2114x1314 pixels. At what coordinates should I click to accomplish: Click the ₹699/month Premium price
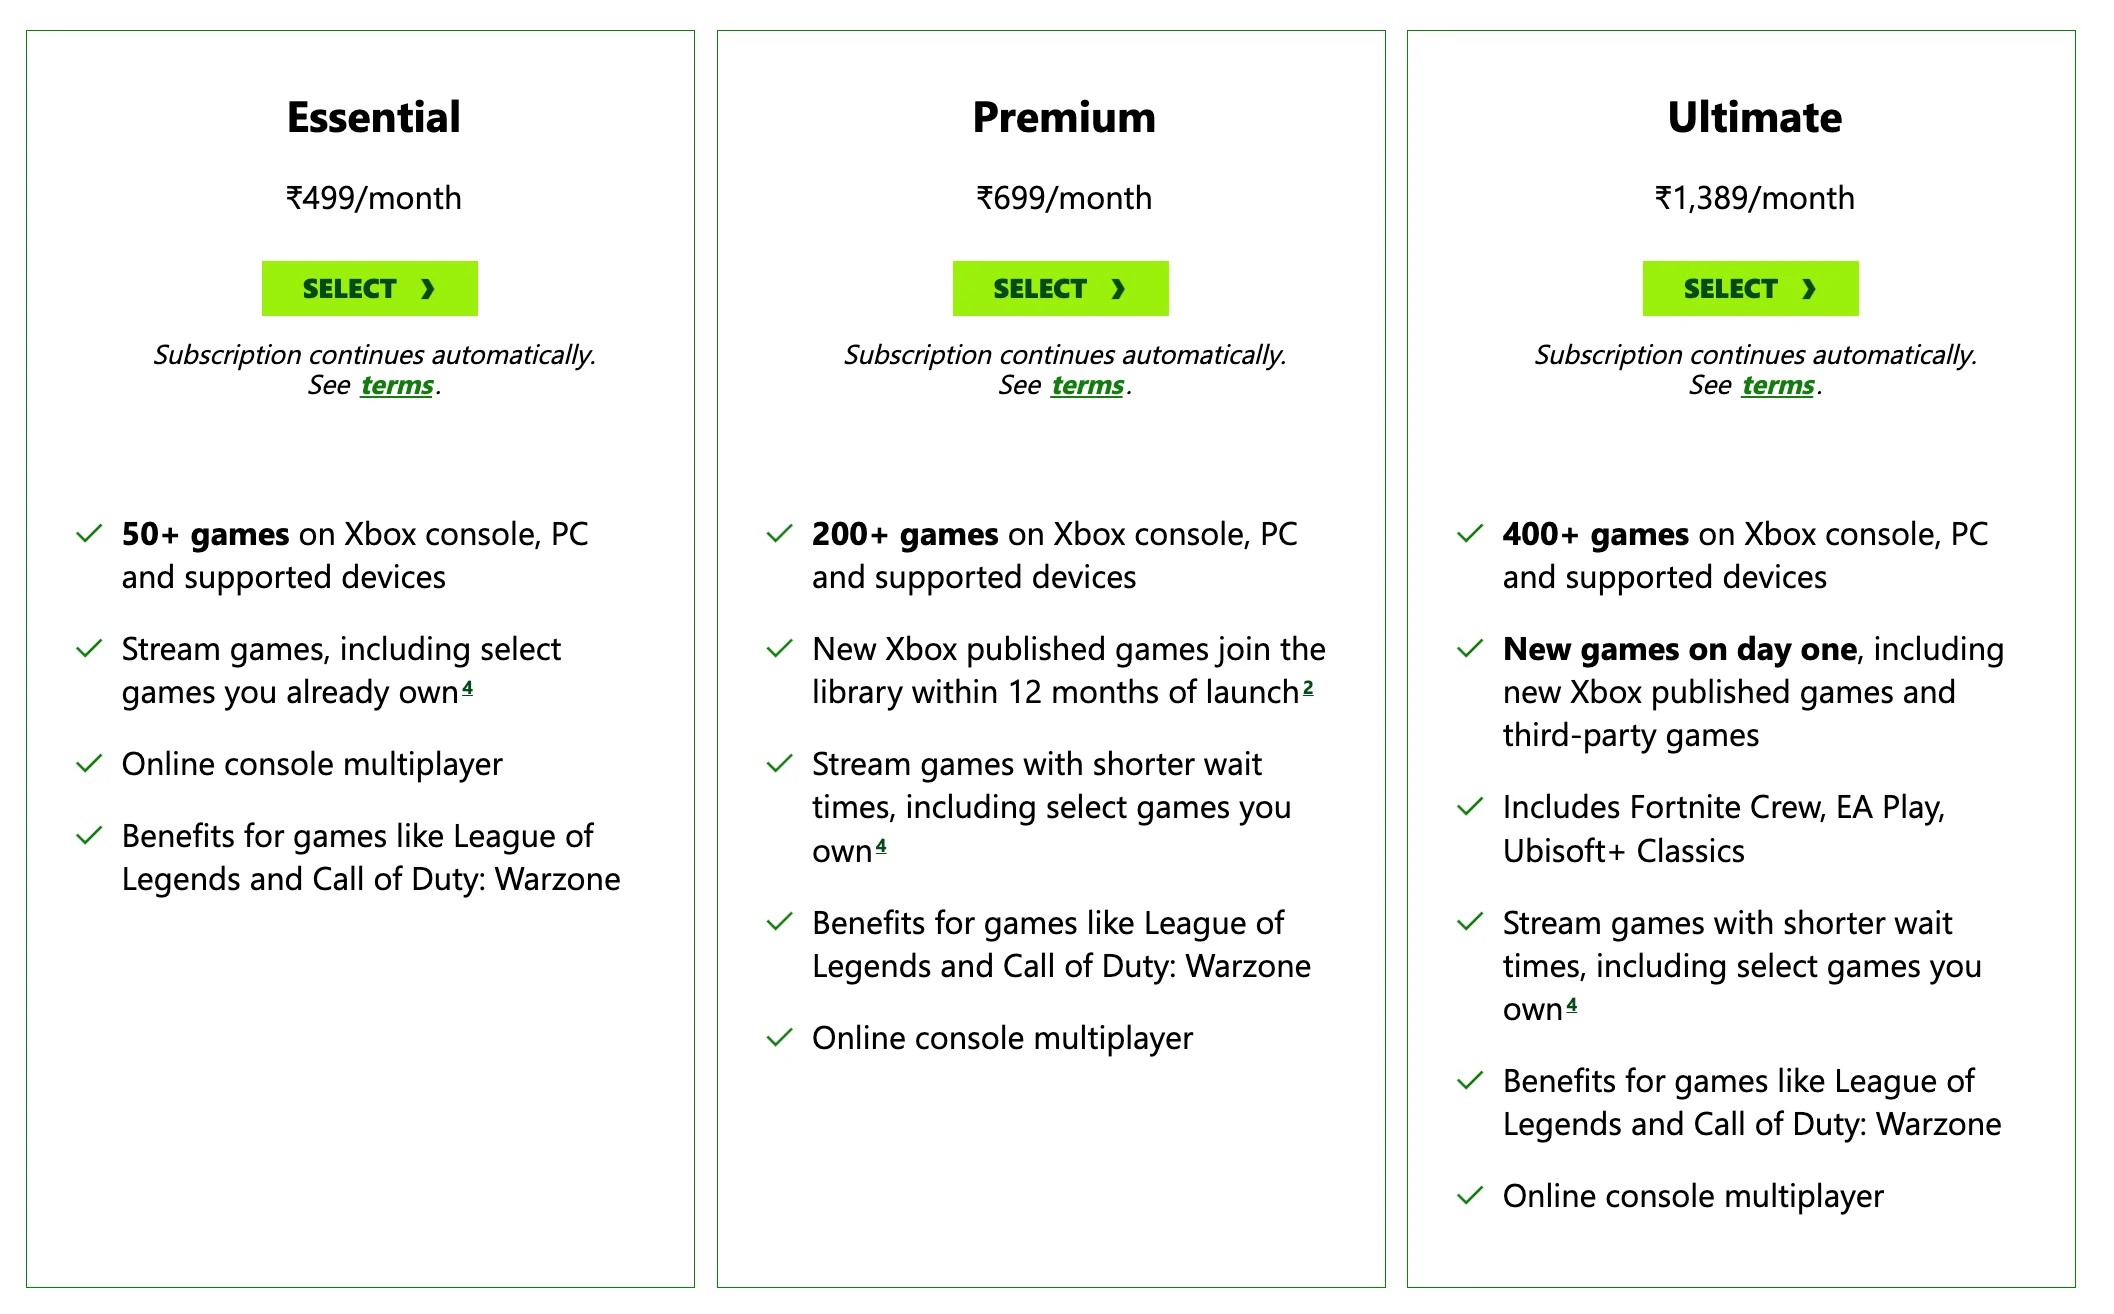[x=1064, y=198]
